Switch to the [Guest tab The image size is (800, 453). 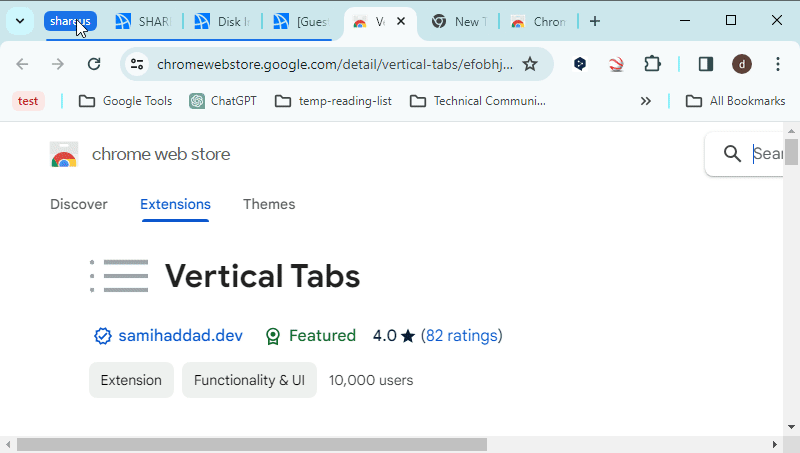[301, 21]
